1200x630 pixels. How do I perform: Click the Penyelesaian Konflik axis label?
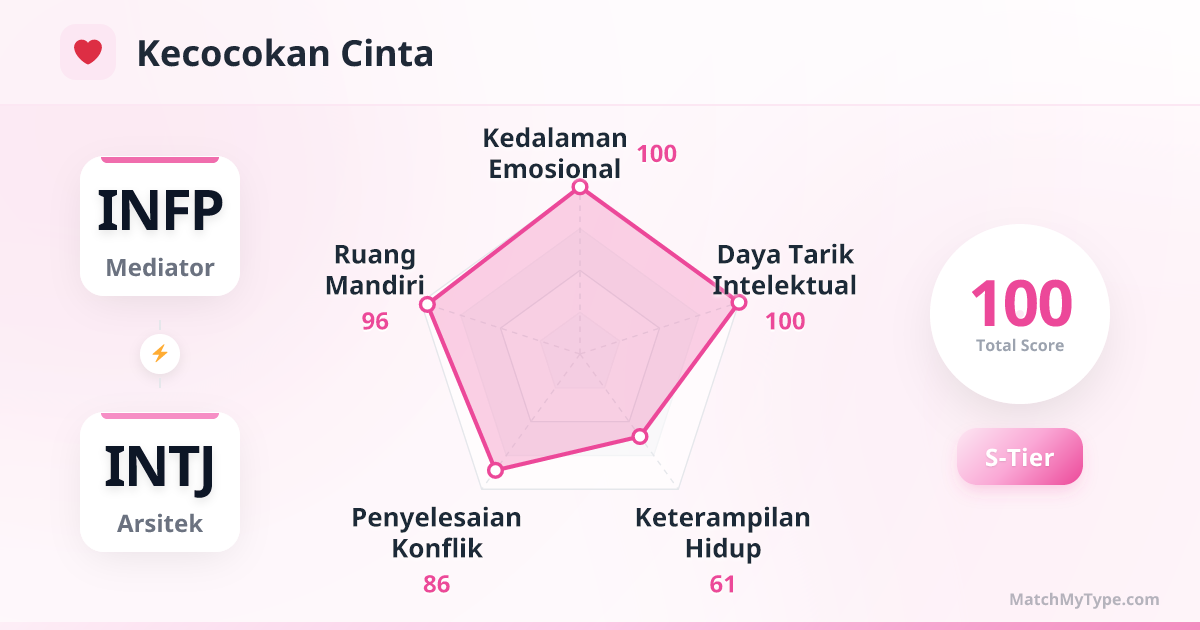click(x=436, y=533)
